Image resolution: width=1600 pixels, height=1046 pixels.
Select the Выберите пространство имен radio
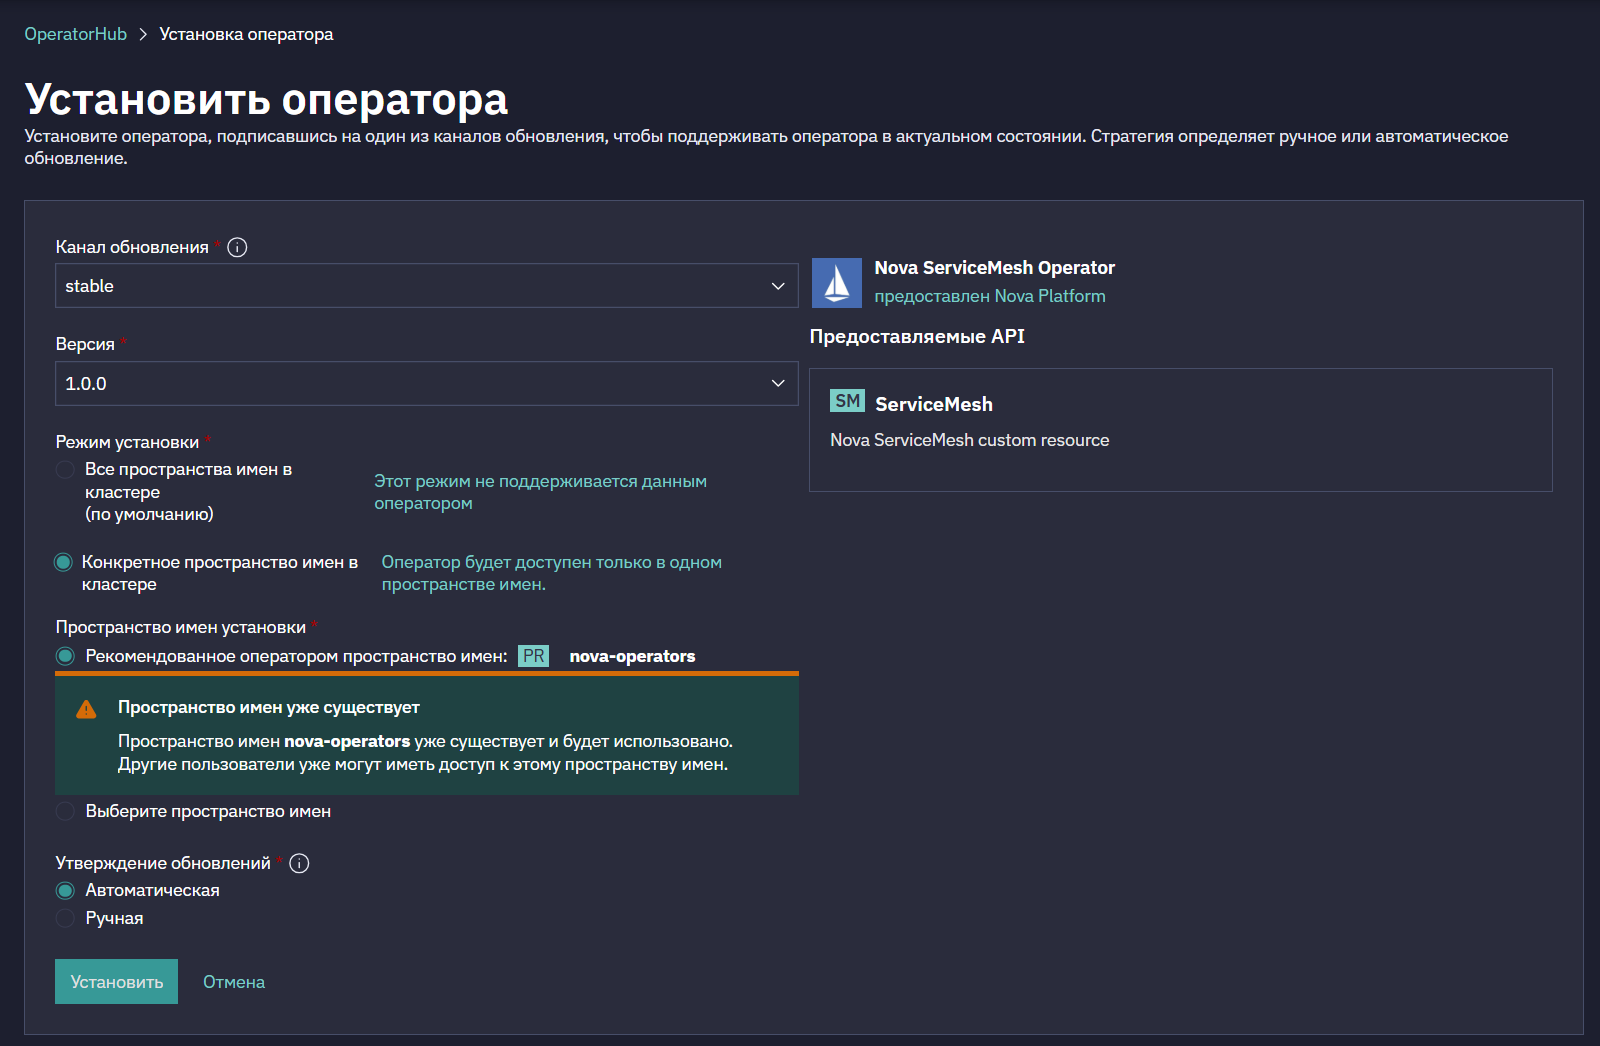[65, 811]
